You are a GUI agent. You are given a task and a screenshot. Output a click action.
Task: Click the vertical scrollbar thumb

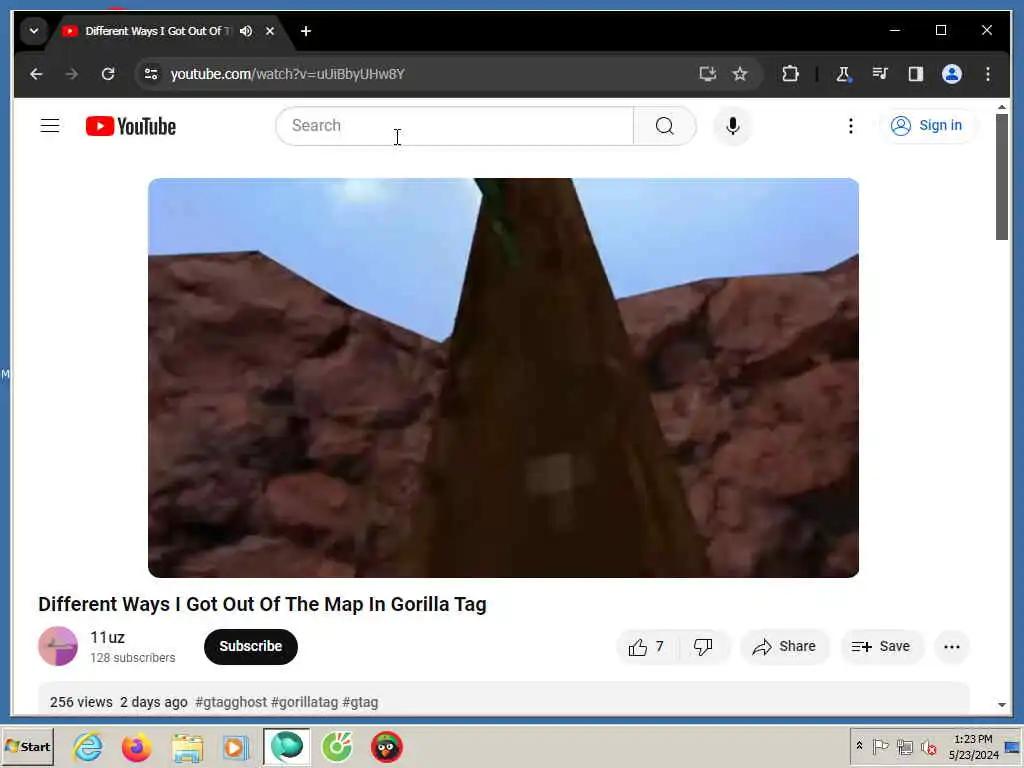click(x=1002, y=177)
